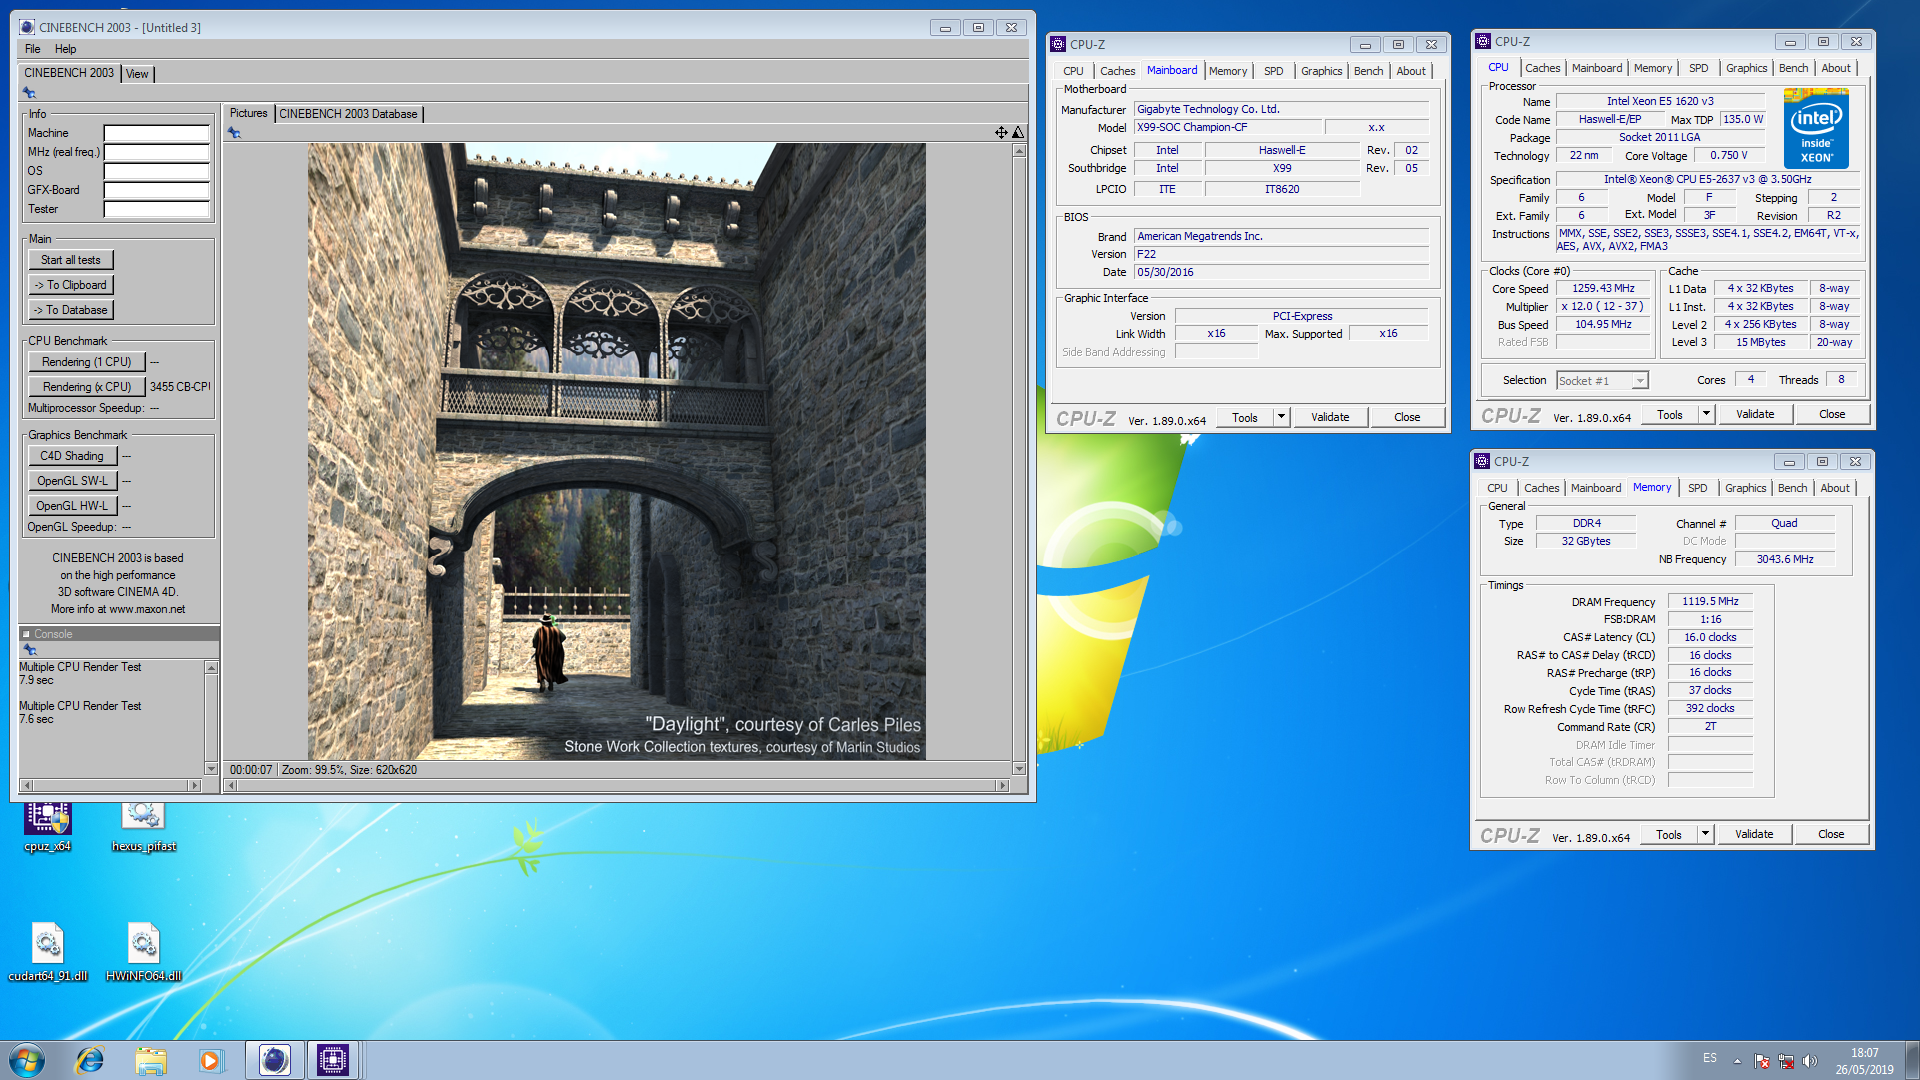Click Start all tests button
The width and height of the screenshot is (1920, 1080).
[x=70, y=260]
